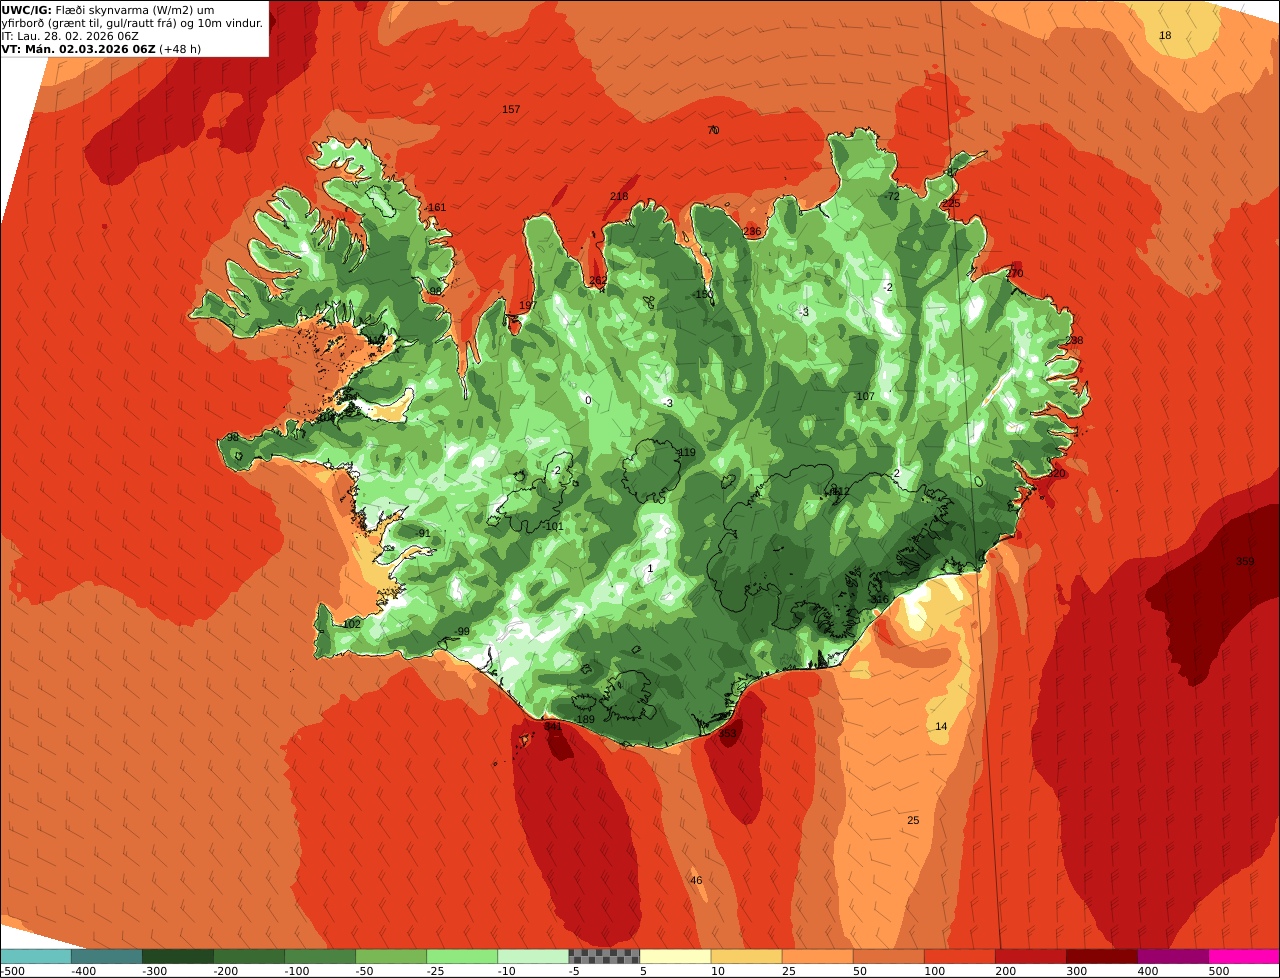Click the map value "-150"
This screenshot has width=1280, height=978.
click(x=703, y=294)
